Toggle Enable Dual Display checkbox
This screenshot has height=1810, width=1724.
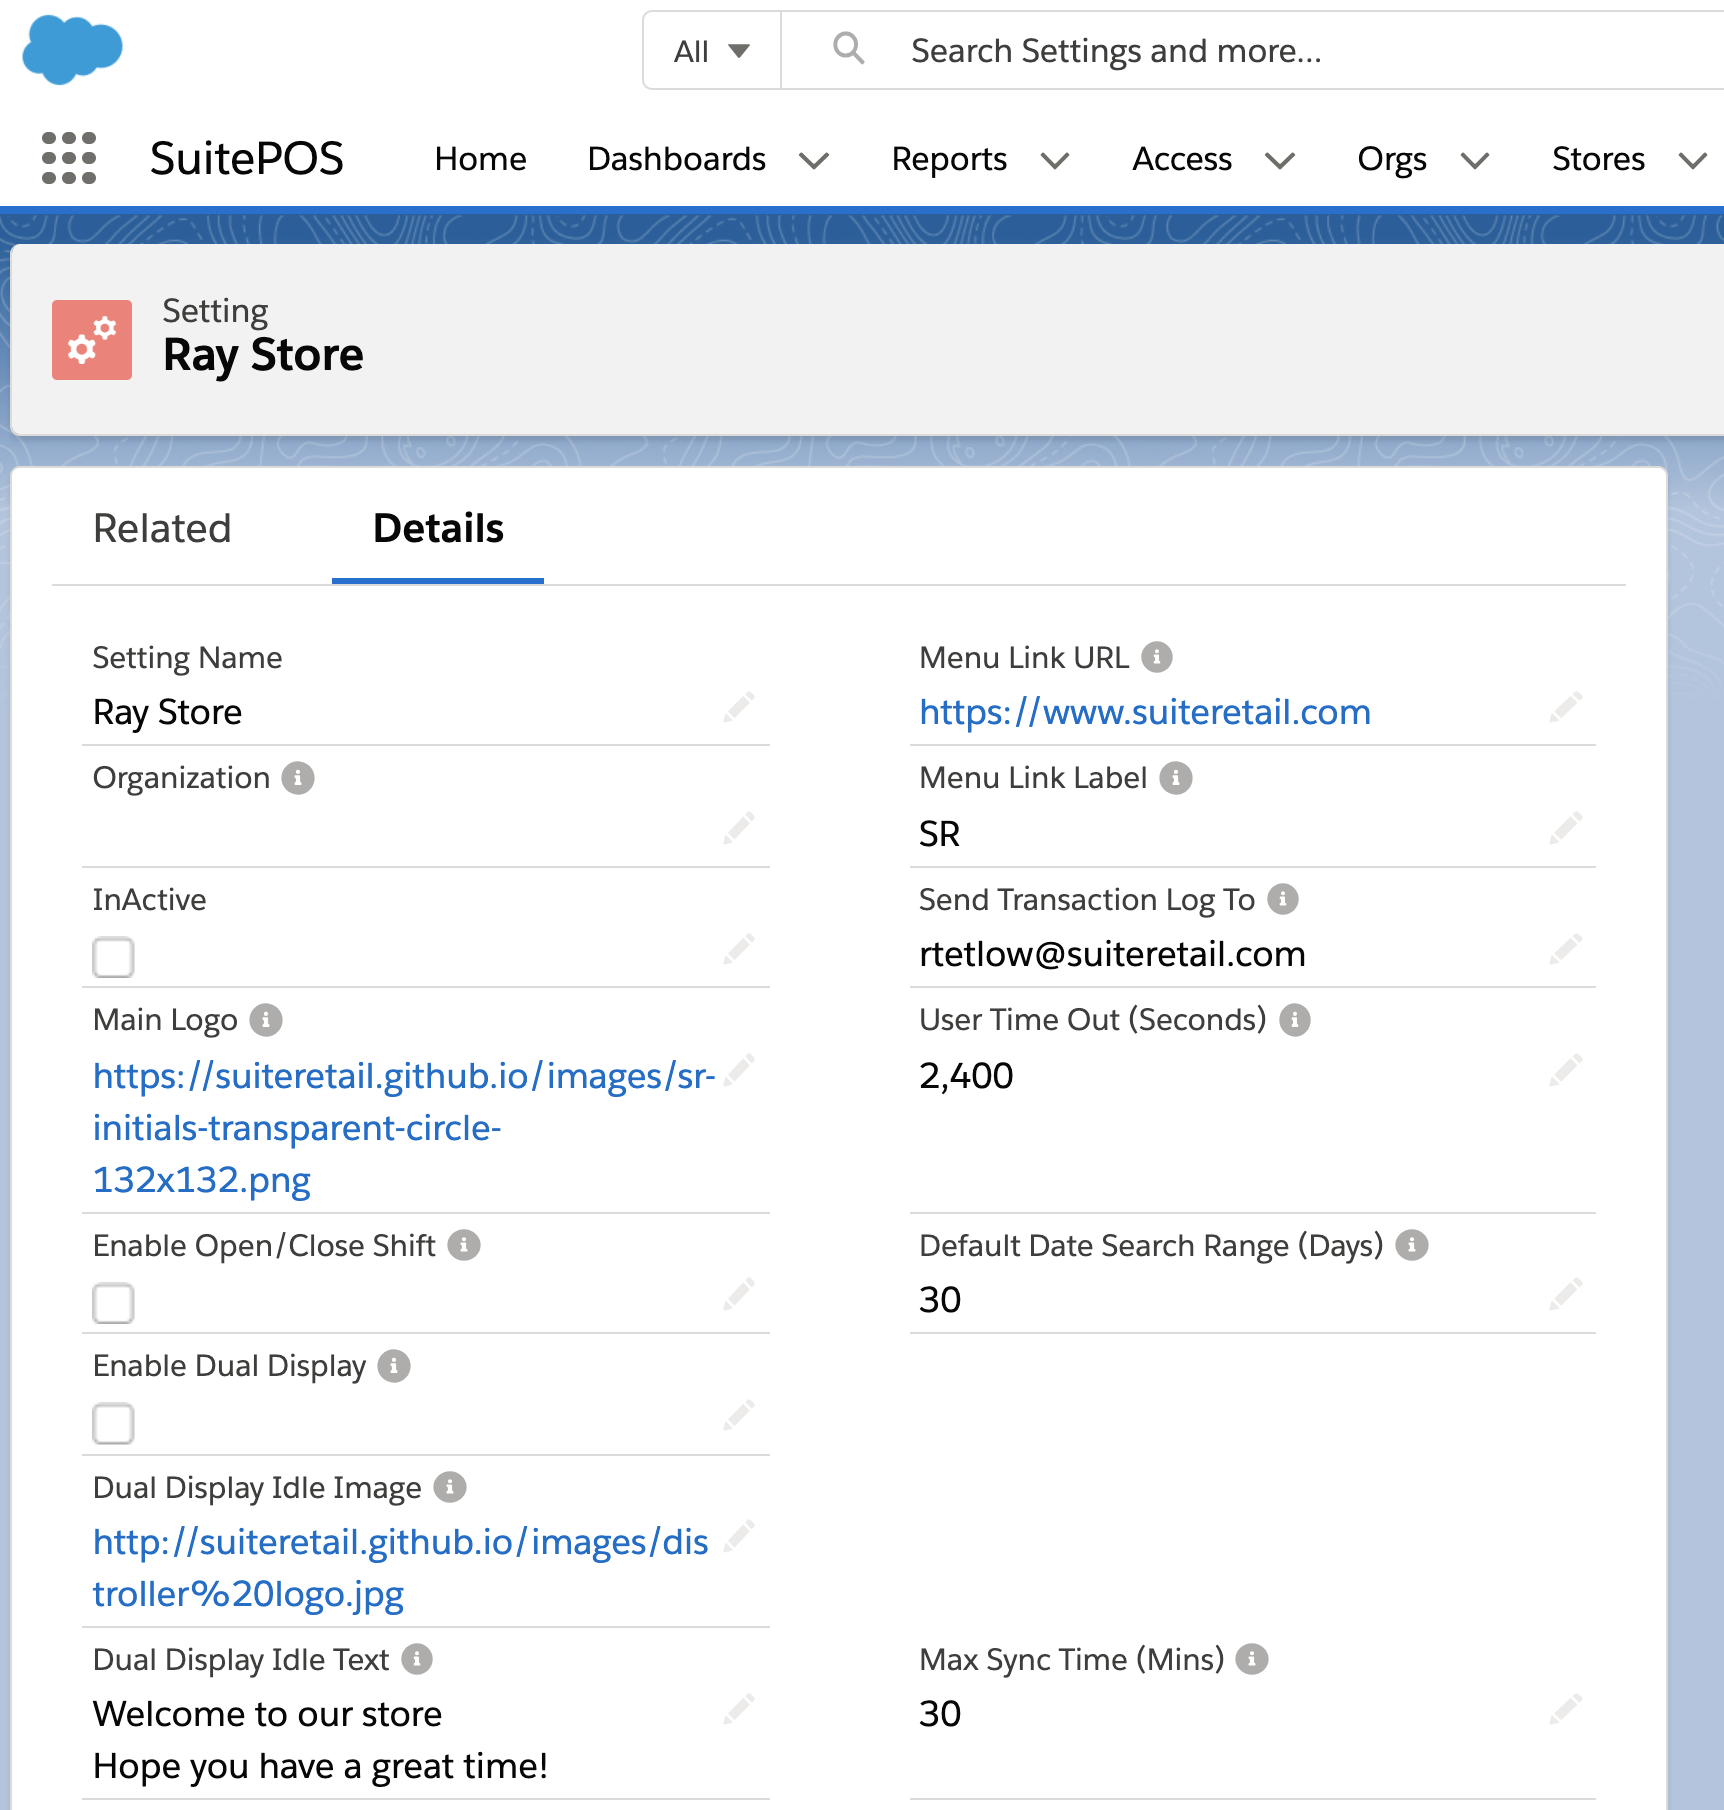pyautogui.click(x=113, y=1424)
